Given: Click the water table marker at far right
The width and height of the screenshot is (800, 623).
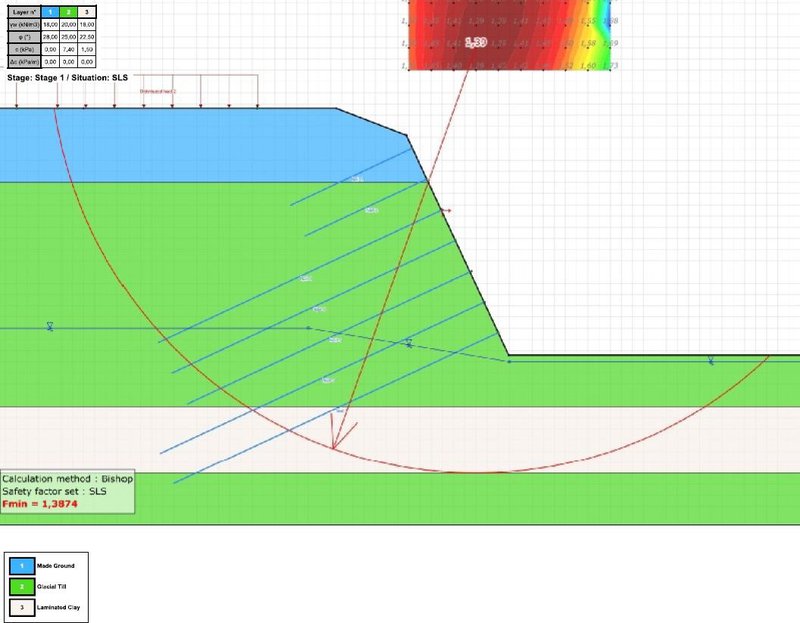Looking at the screenshot, I should click(x=711, y=361).
